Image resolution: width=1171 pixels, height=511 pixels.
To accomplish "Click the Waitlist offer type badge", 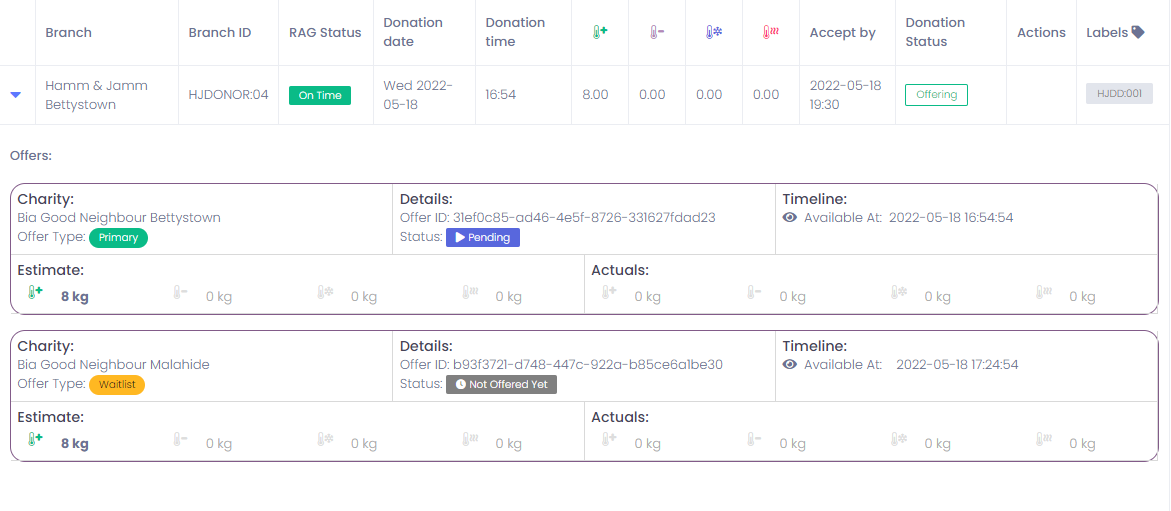I will click(x=117, y=385).
